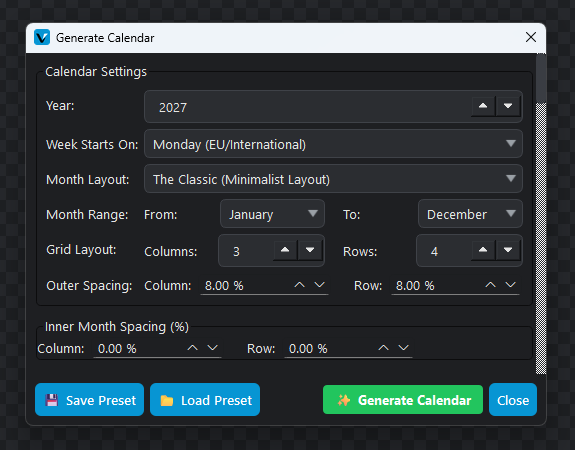The height and width of the screenshot is (450, 575).
Task: Increment the Columns grid value
Action: click(x=285, y=250)
